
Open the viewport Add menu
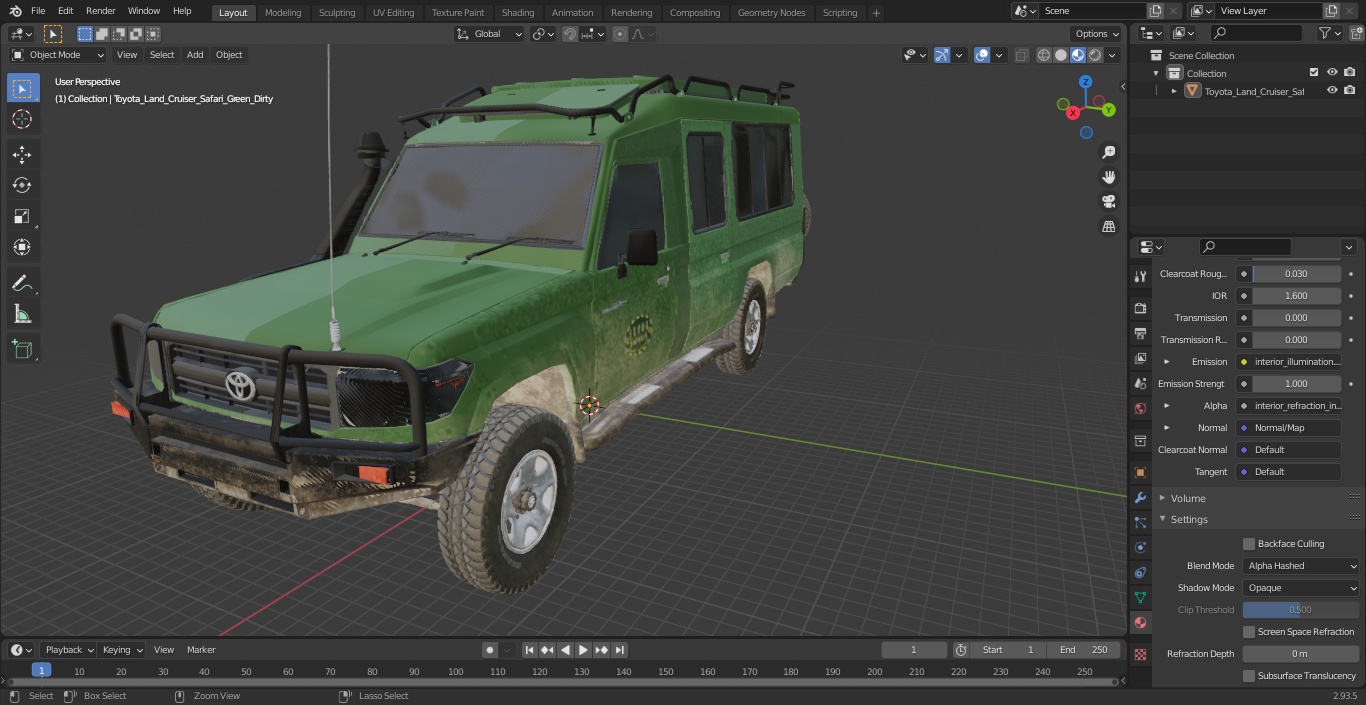coord(195,55)
